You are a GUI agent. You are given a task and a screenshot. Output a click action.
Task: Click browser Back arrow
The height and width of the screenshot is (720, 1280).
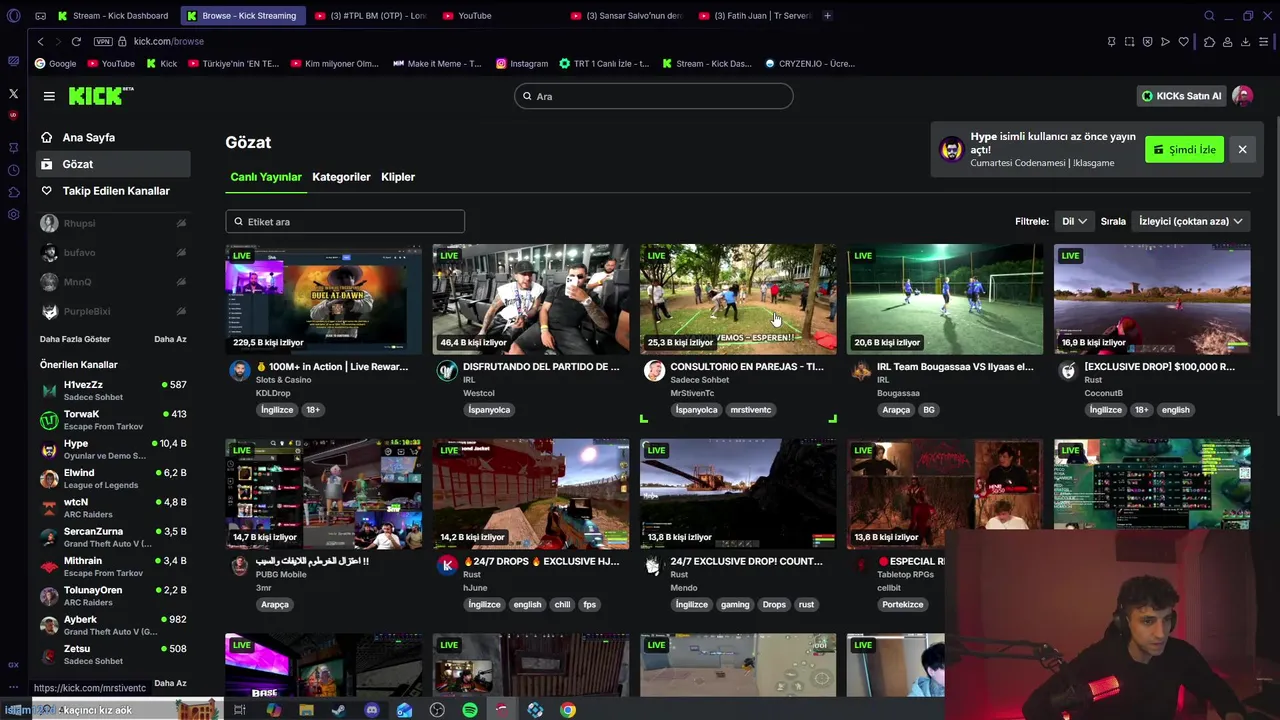click(40, 41)
